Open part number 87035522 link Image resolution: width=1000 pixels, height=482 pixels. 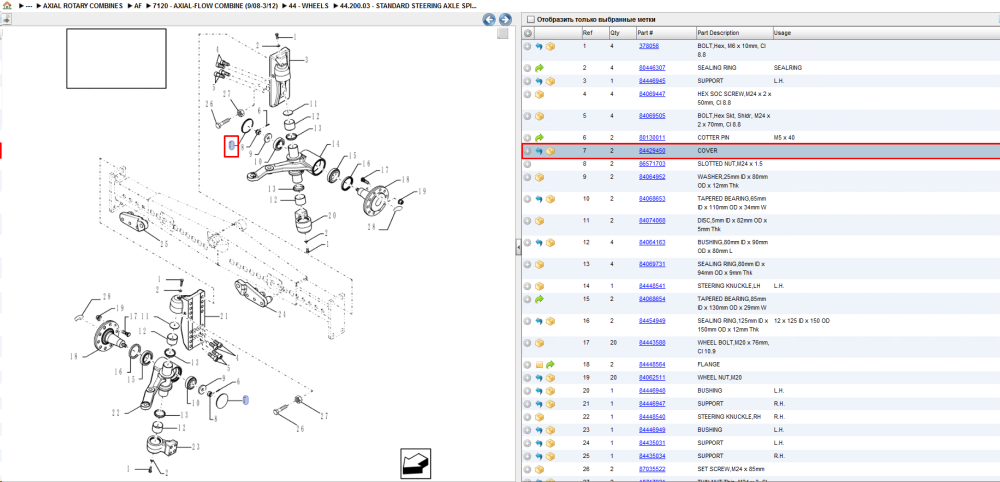[x=652, y=469]
